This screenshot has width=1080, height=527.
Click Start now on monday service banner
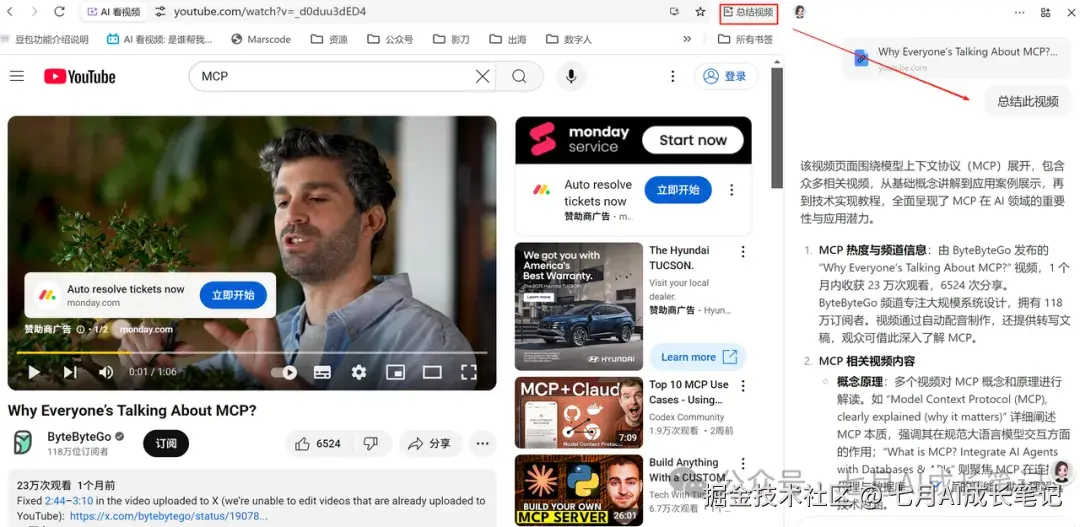coord(693,141)
